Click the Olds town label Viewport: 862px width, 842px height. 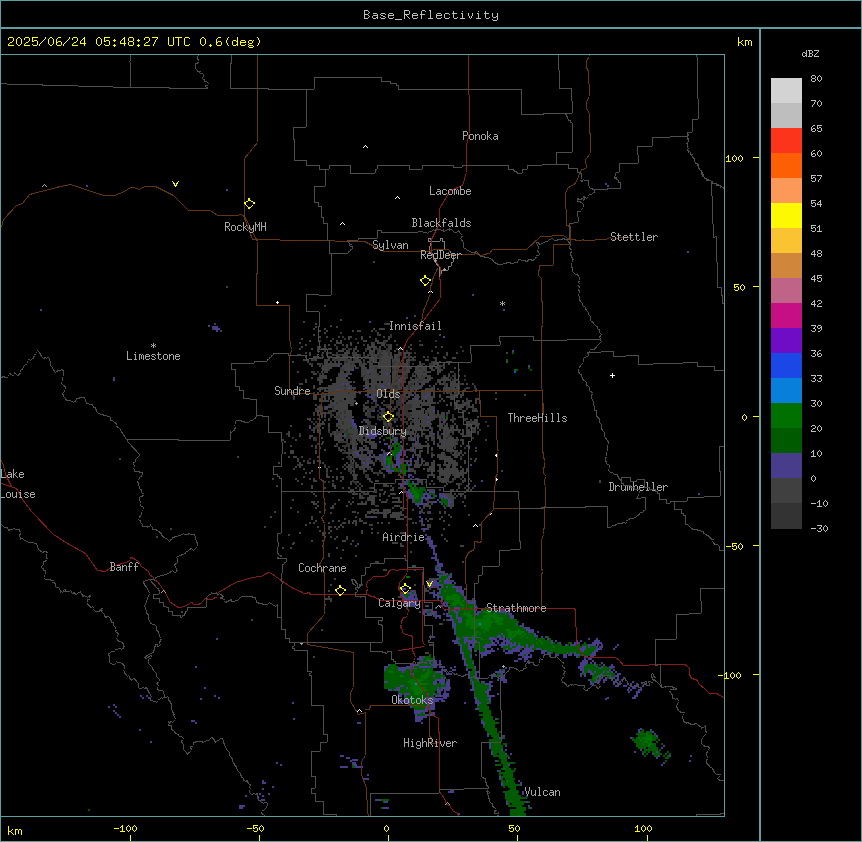coord(388,394)
